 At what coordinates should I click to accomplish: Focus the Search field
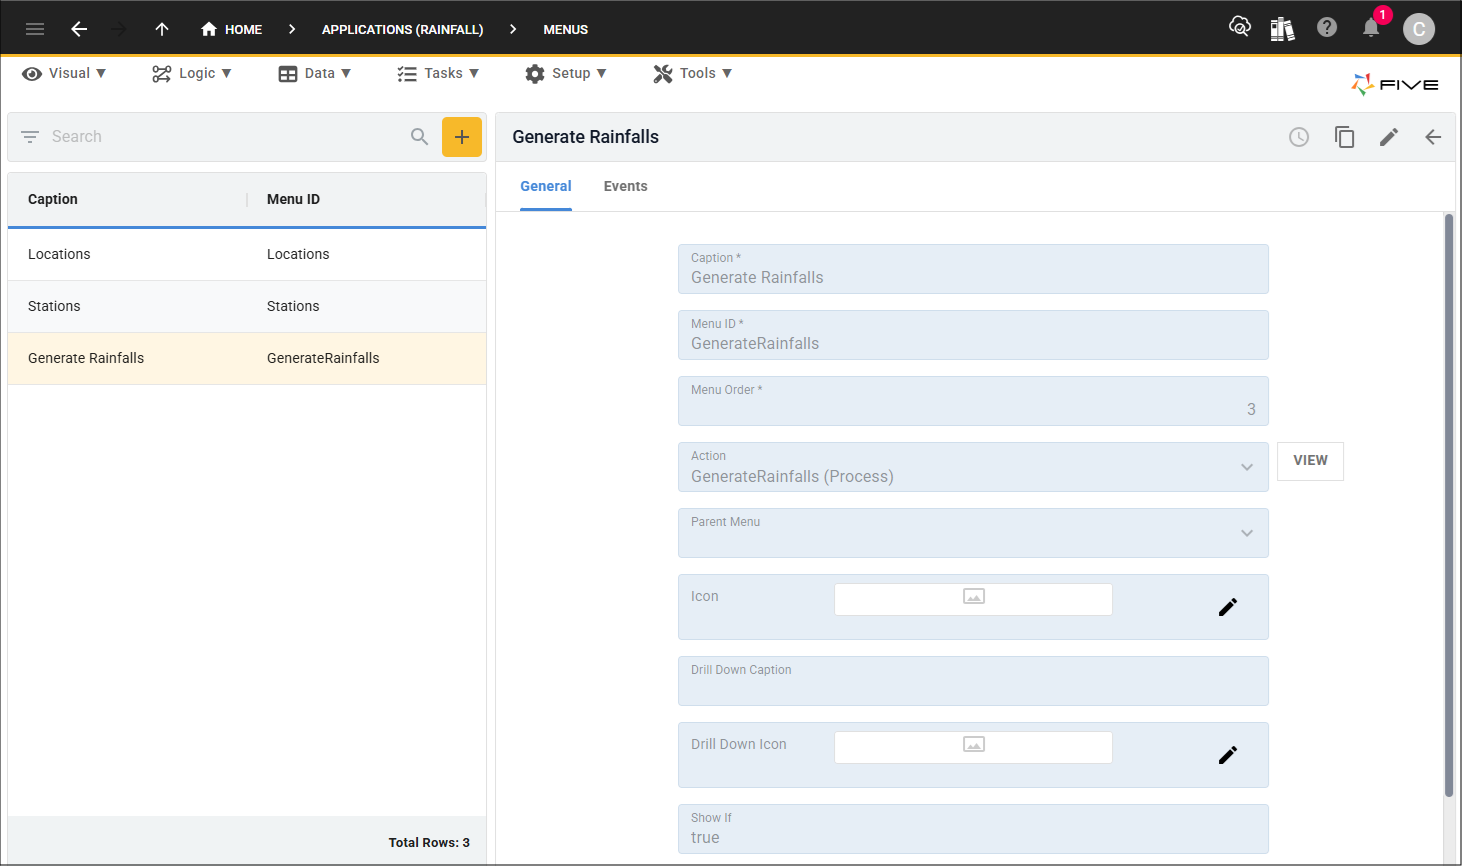coord(225,136)
